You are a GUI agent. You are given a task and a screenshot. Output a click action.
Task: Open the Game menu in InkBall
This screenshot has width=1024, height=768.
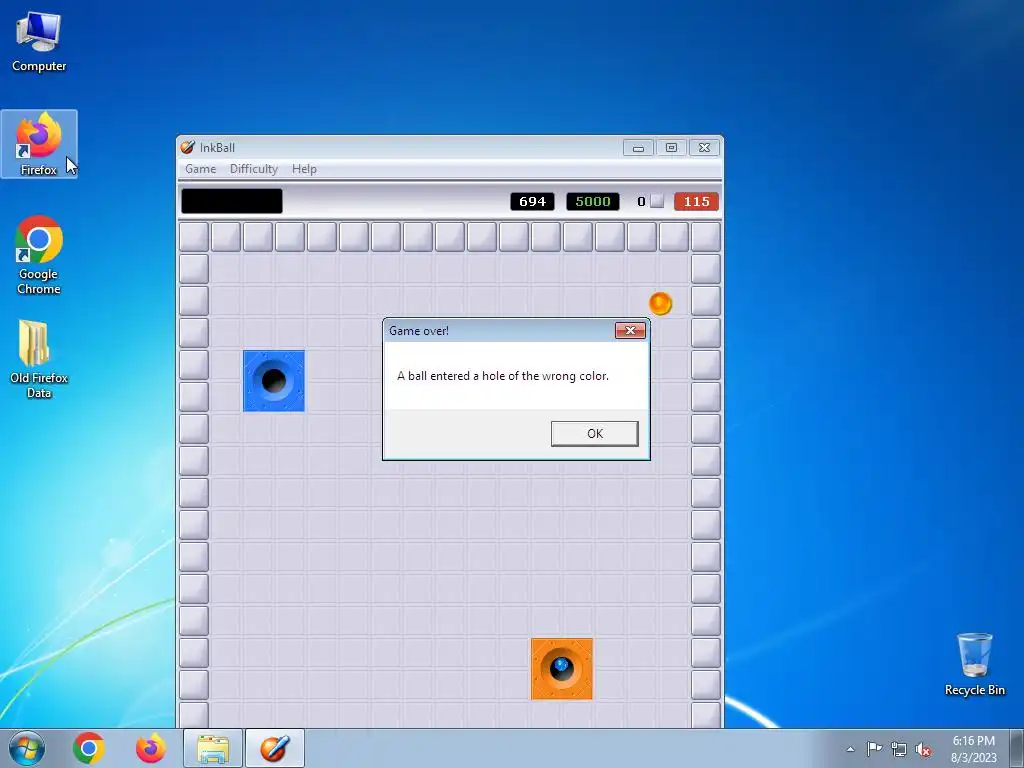[x=200, y=168]
